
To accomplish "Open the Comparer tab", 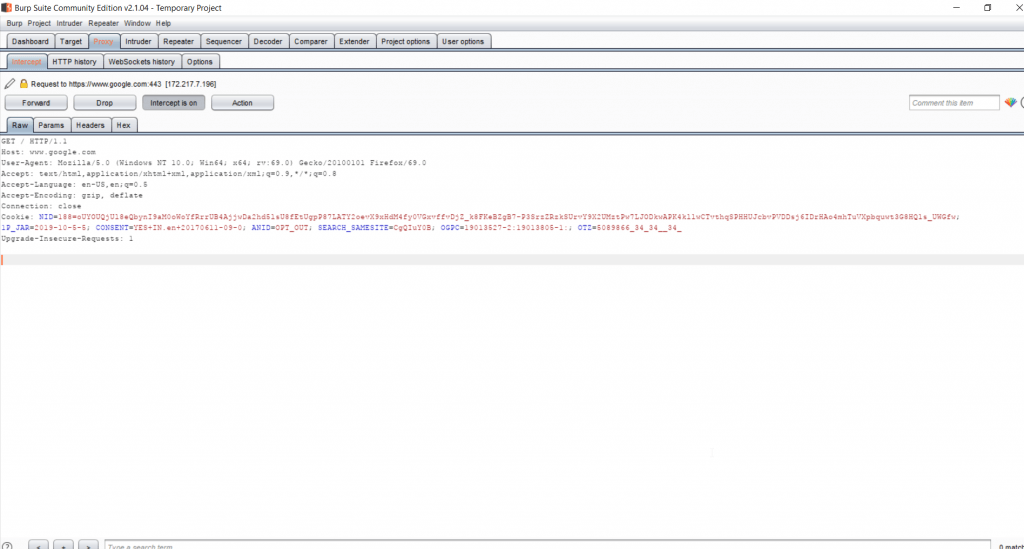I will 311,41.
